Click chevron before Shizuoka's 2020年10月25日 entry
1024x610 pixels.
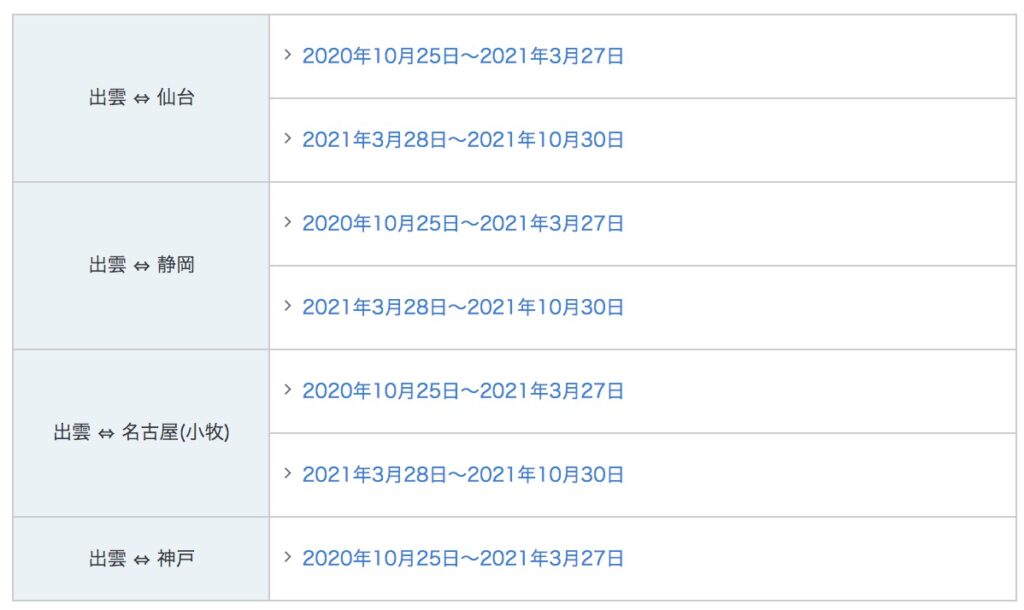coord(287,222)
